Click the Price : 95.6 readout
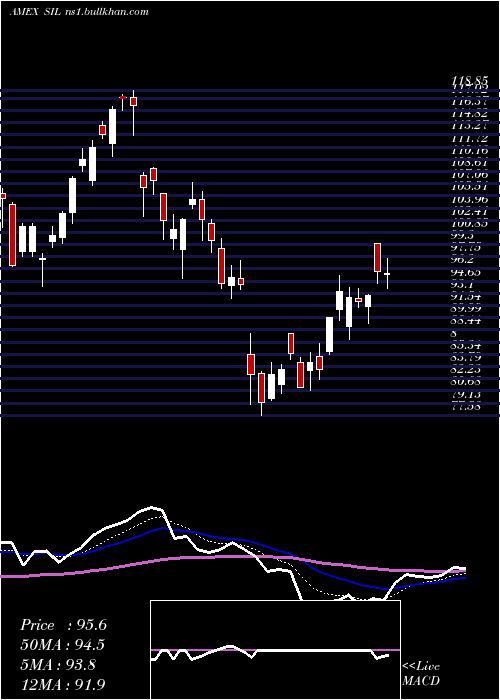Viewport: 500px width, 700px height. pyautogui.click(x=63, y=625)
